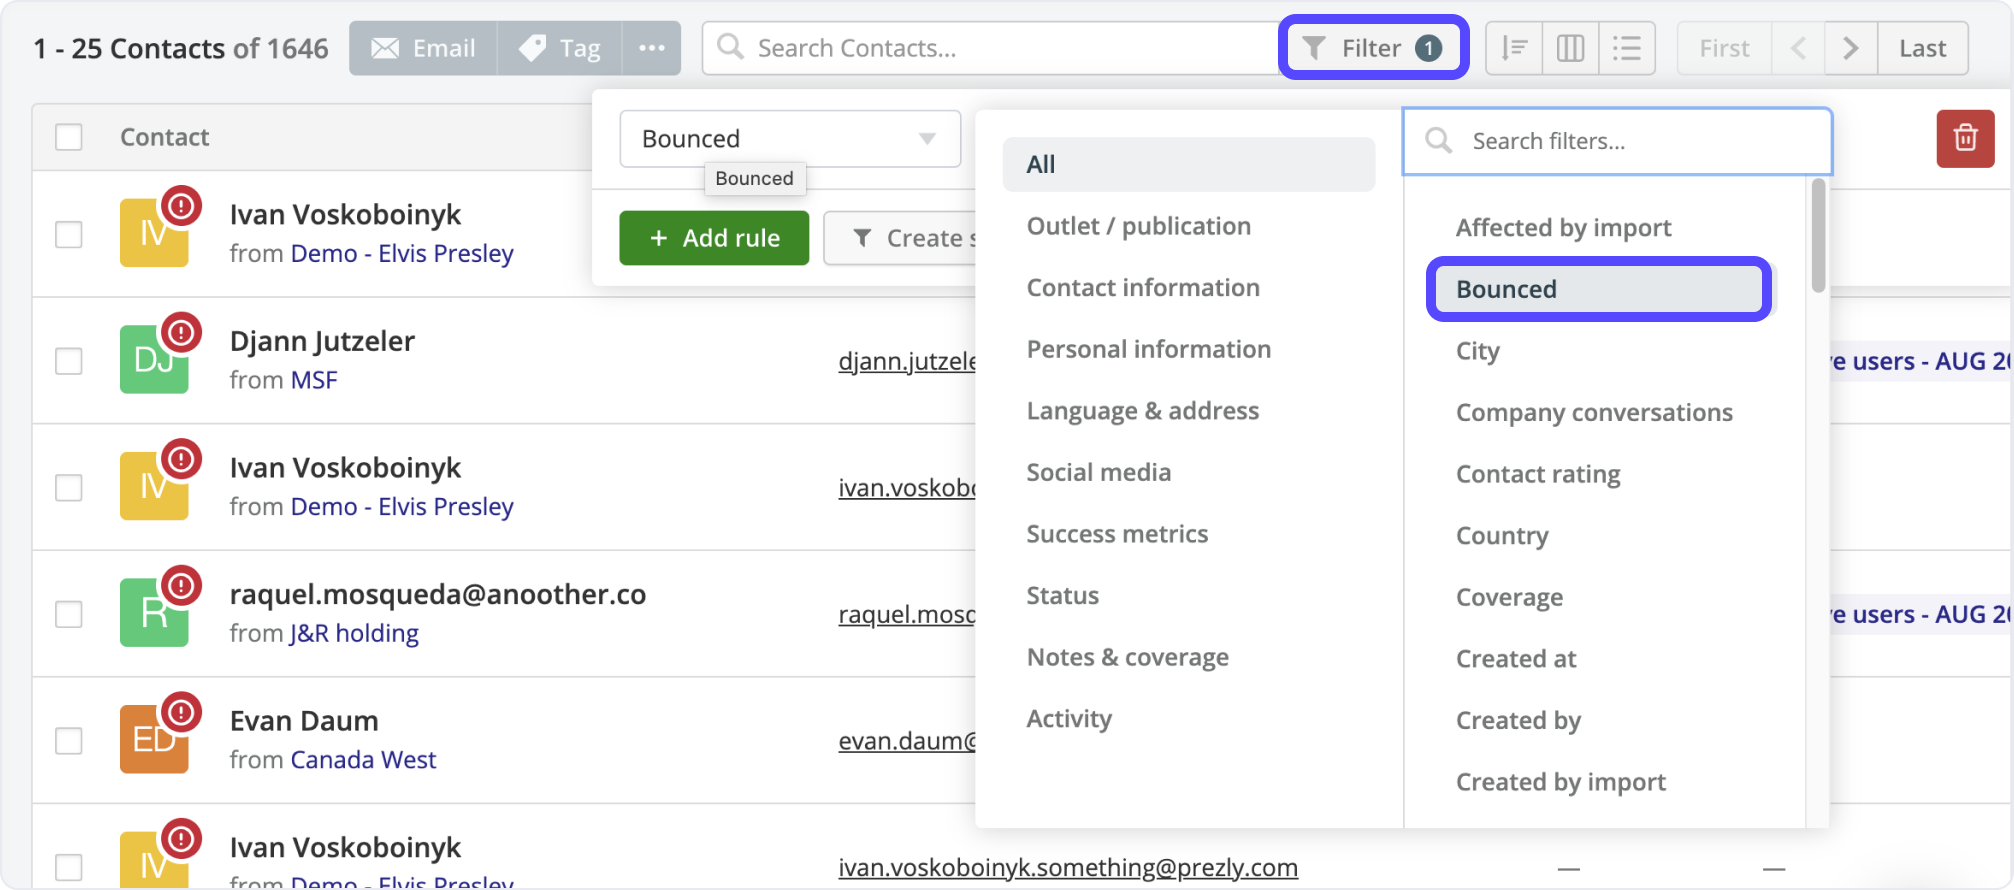
Task: Click the ED avatar thumbnail
Action: pyautogui.click(x=154, y=739)
